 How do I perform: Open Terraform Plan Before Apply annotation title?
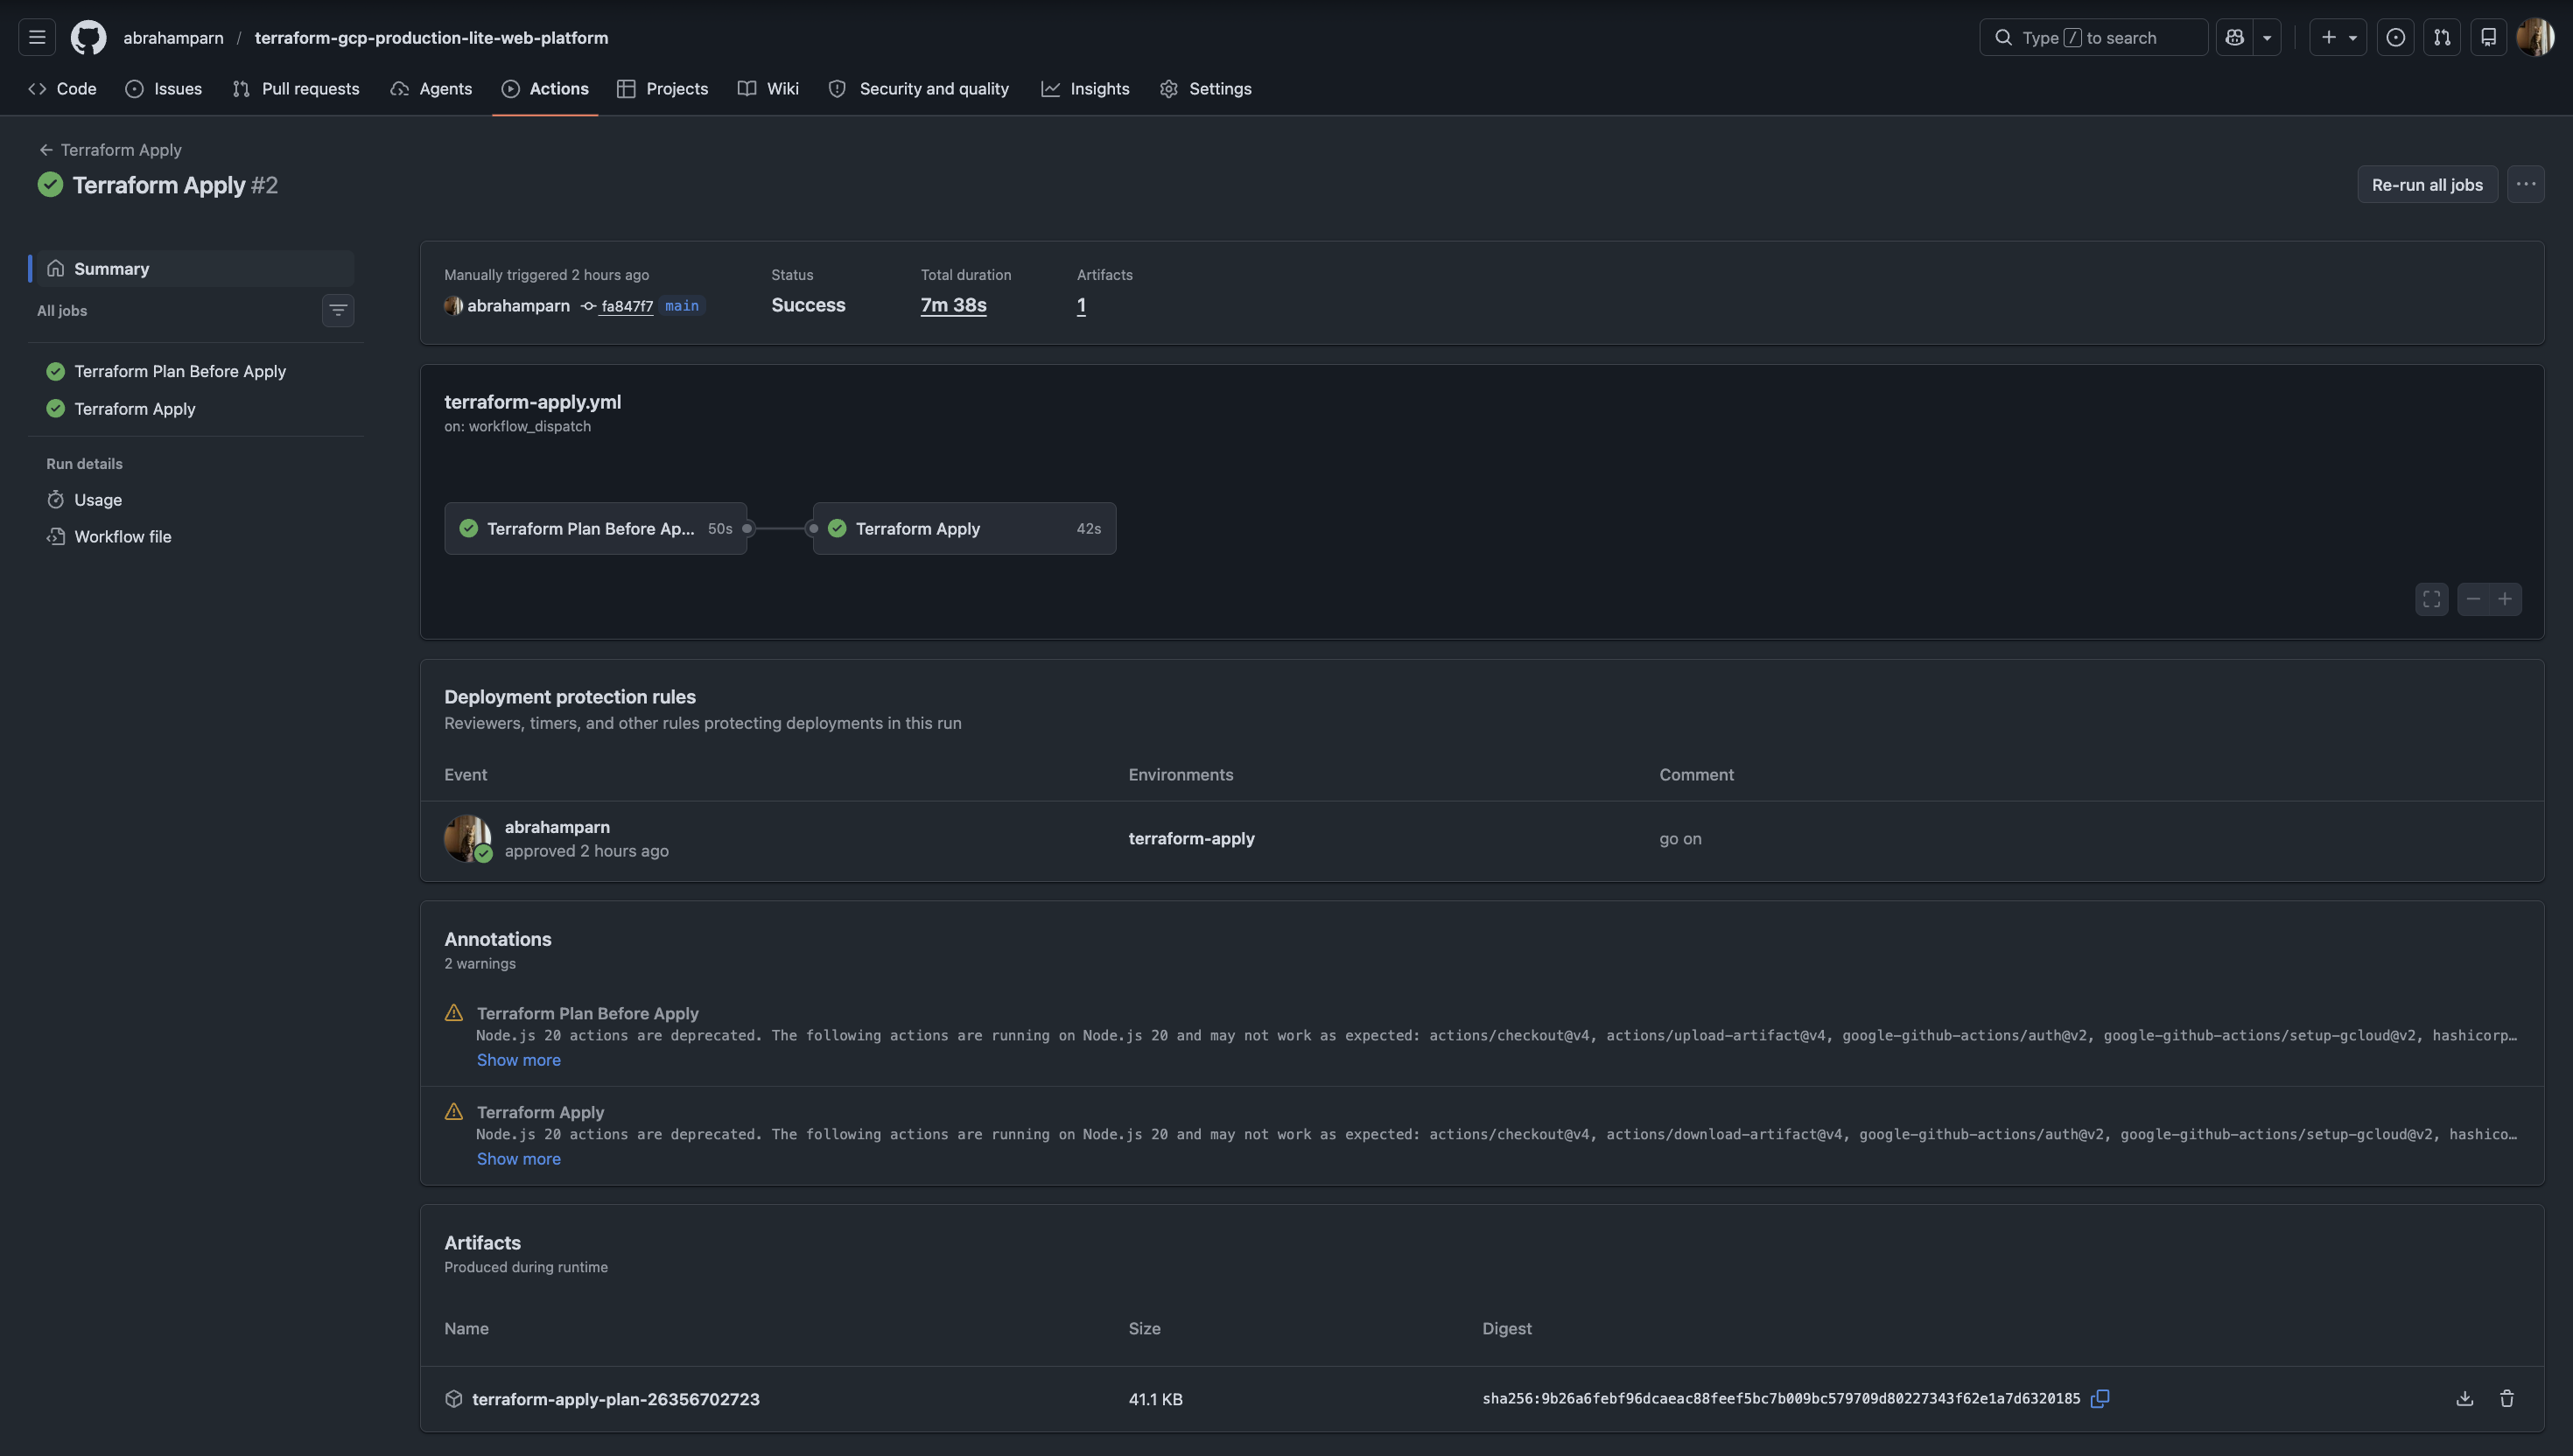pos(587,1014)
